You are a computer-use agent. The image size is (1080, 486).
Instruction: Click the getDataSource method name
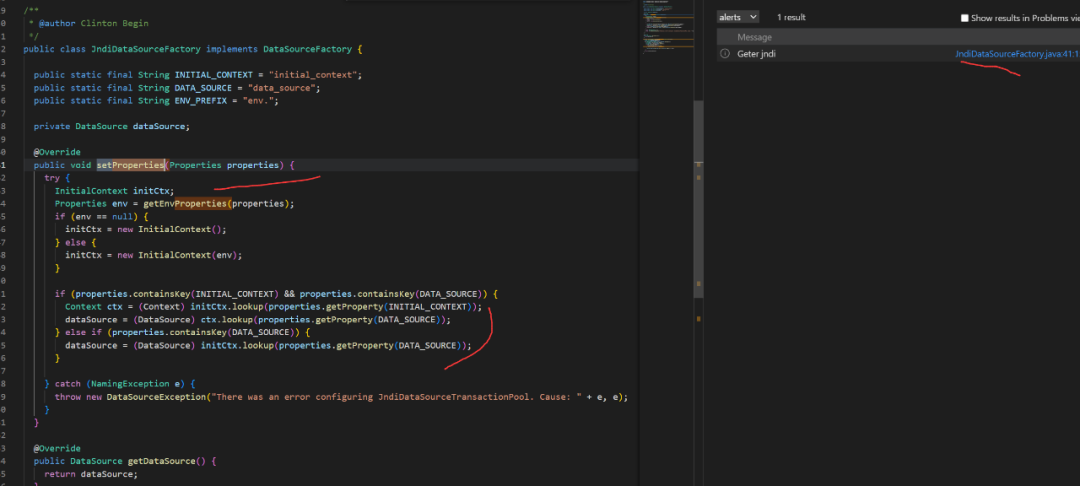point(163,462)
